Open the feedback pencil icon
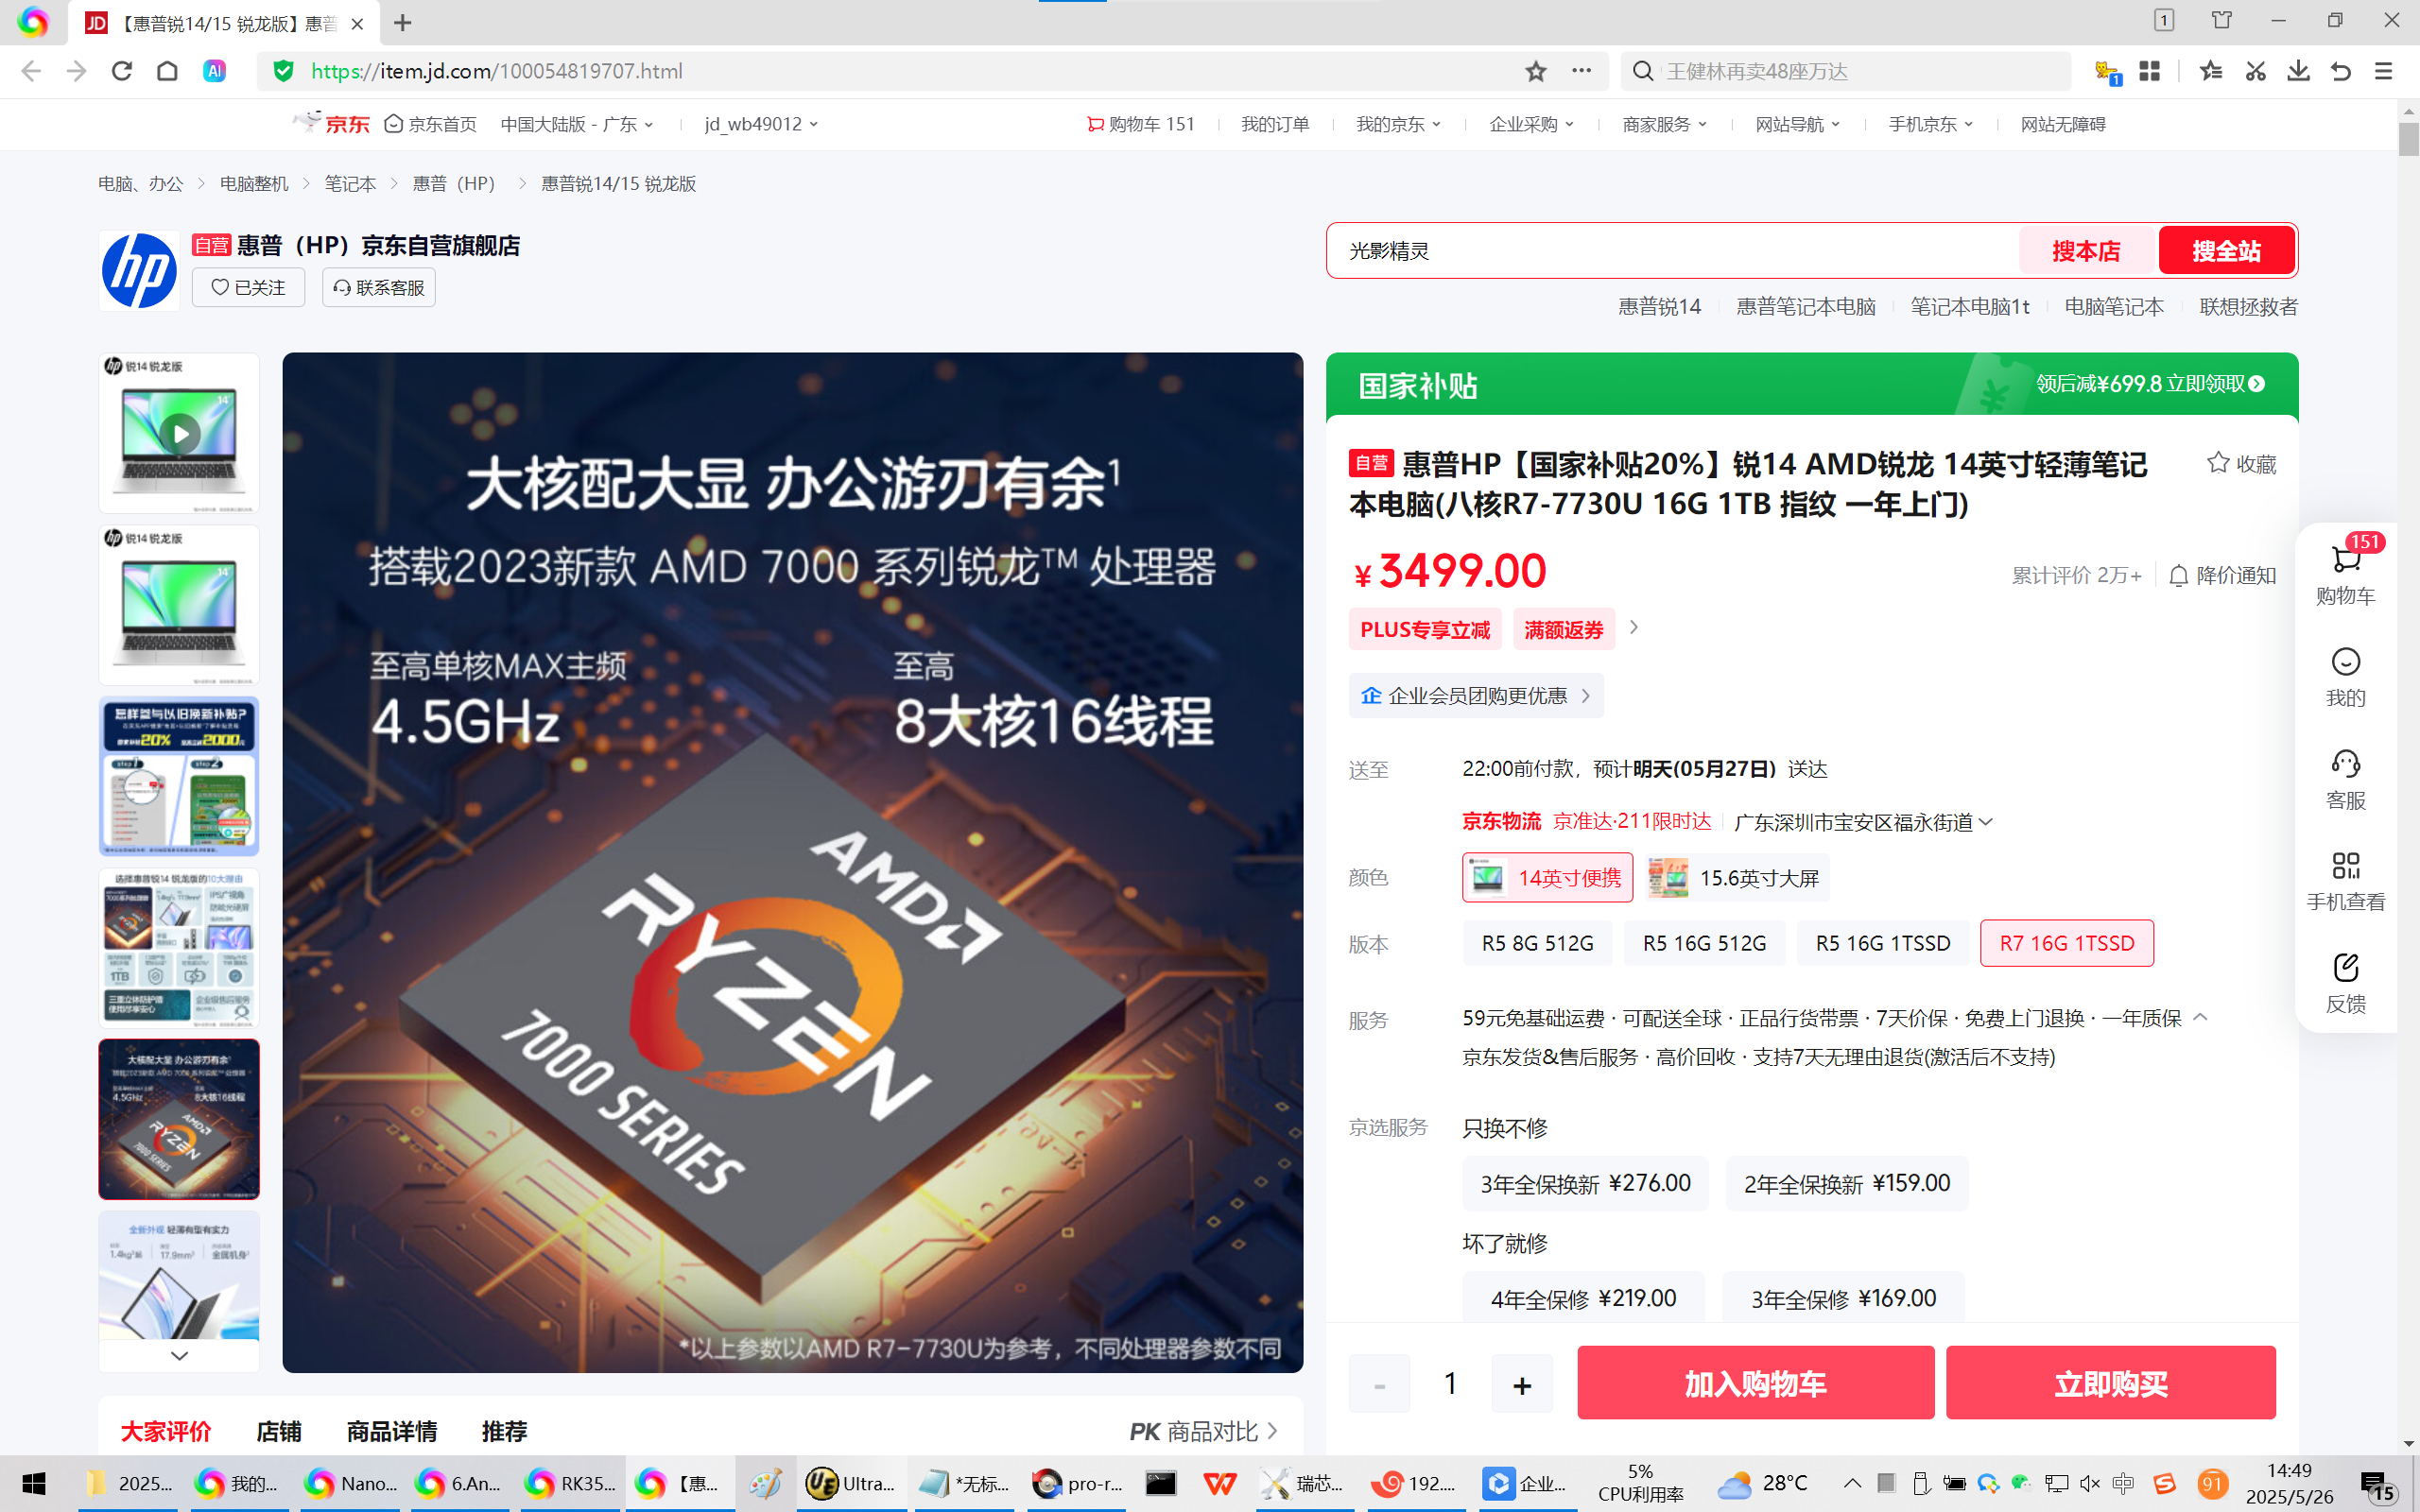The height and width of the screenshot is (1512, 2420). point(2344,968)
